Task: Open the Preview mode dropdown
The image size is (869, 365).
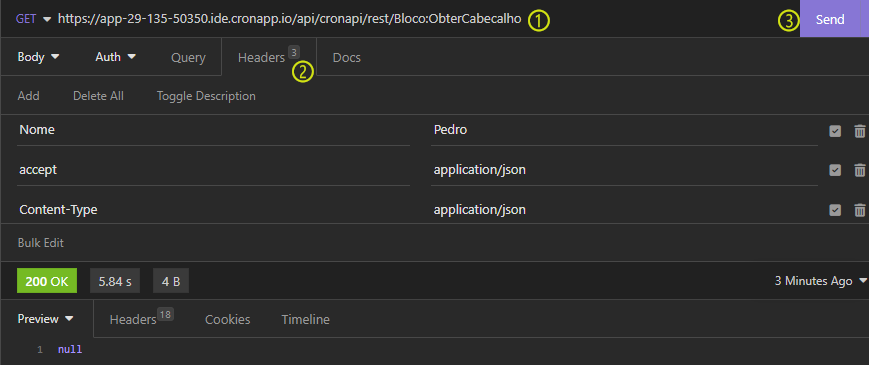Action: [x=45, y=319]
